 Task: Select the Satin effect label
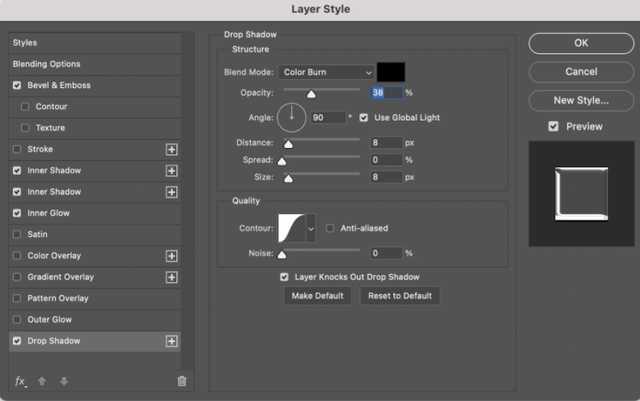(x=37, y=234)
